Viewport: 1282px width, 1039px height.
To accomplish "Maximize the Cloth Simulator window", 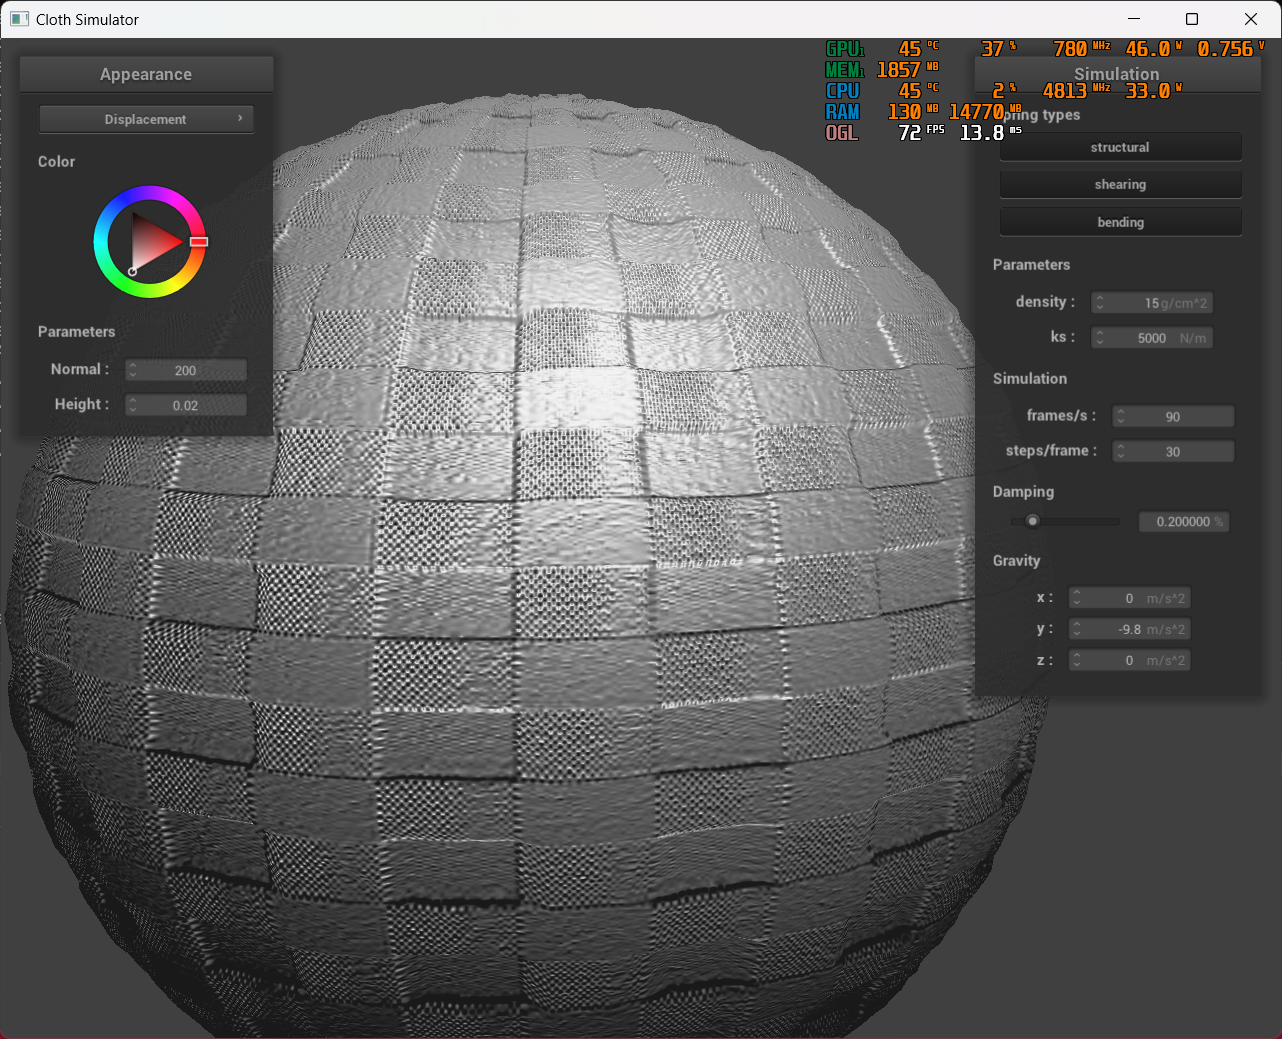I will pos(1192,19).
